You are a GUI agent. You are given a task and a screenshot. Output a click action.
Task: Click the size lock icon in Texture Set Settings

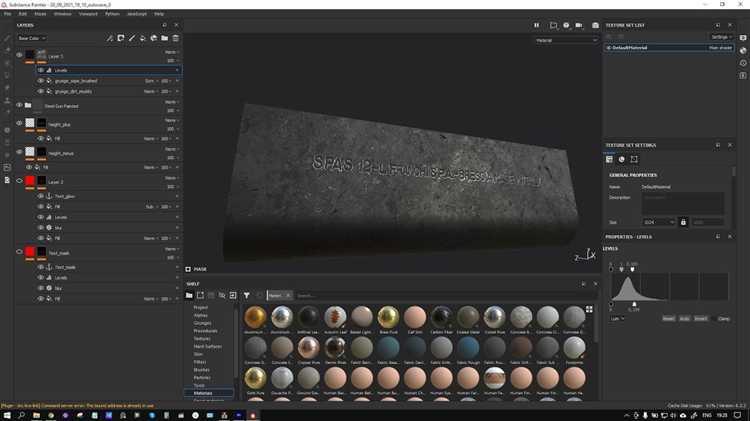click(x=684, y=222)
